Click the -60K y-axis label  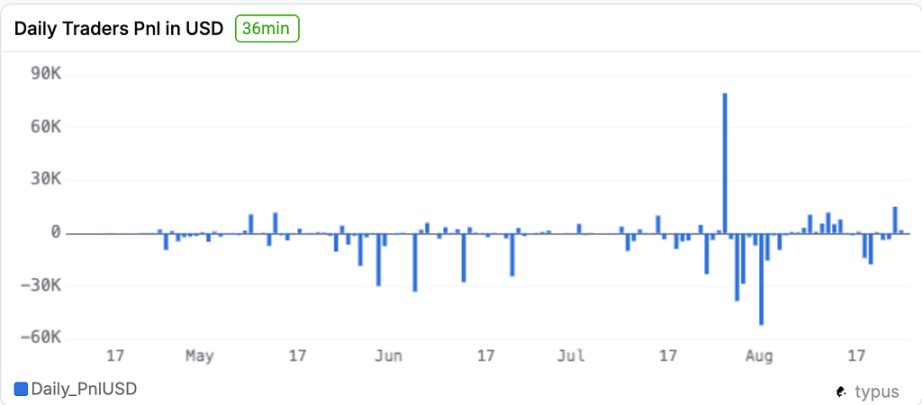44,338
